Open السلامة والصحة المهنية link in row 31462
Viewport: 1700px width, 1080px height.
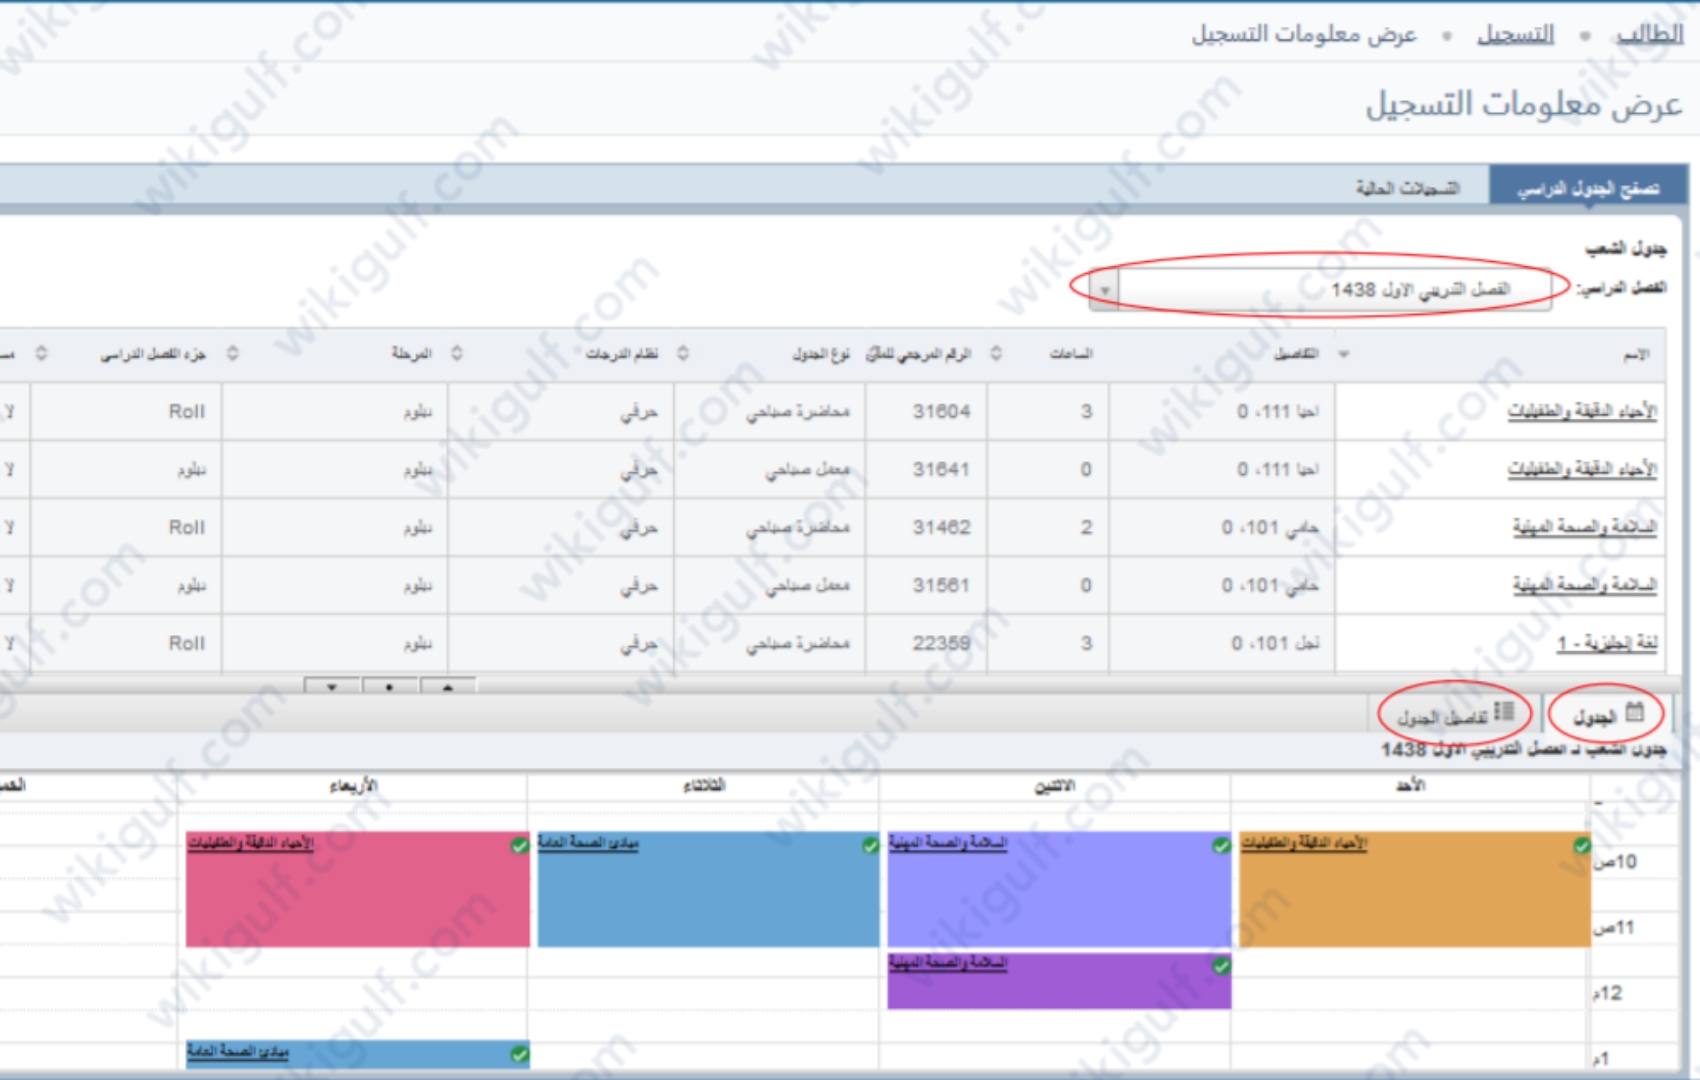(x=1584, y=527)
